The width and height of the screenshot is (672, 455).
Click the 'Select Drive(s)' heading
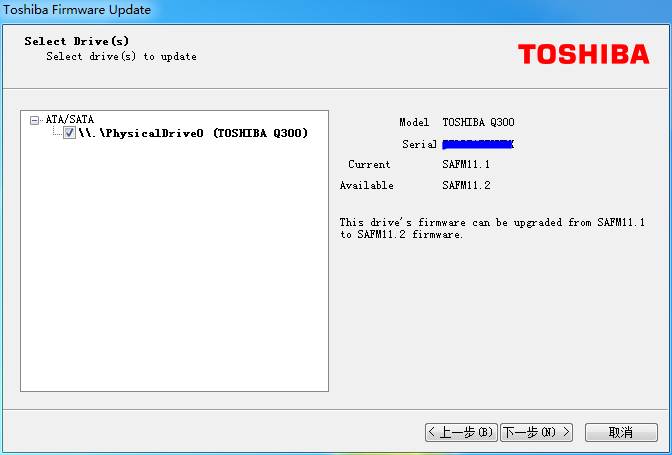point(76,41)
